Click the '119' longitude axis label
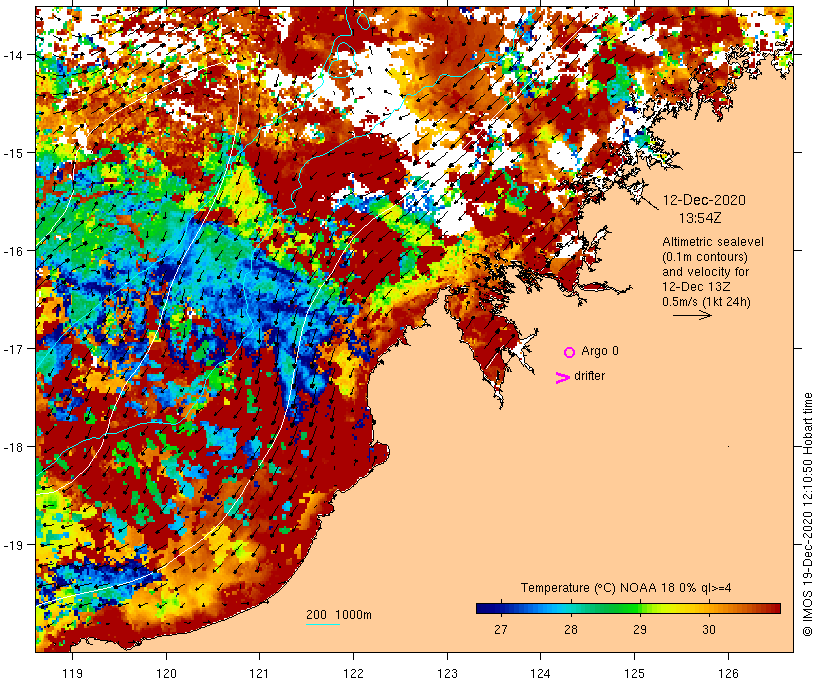This screenshot has height=680, width=820. coord(72,673)
